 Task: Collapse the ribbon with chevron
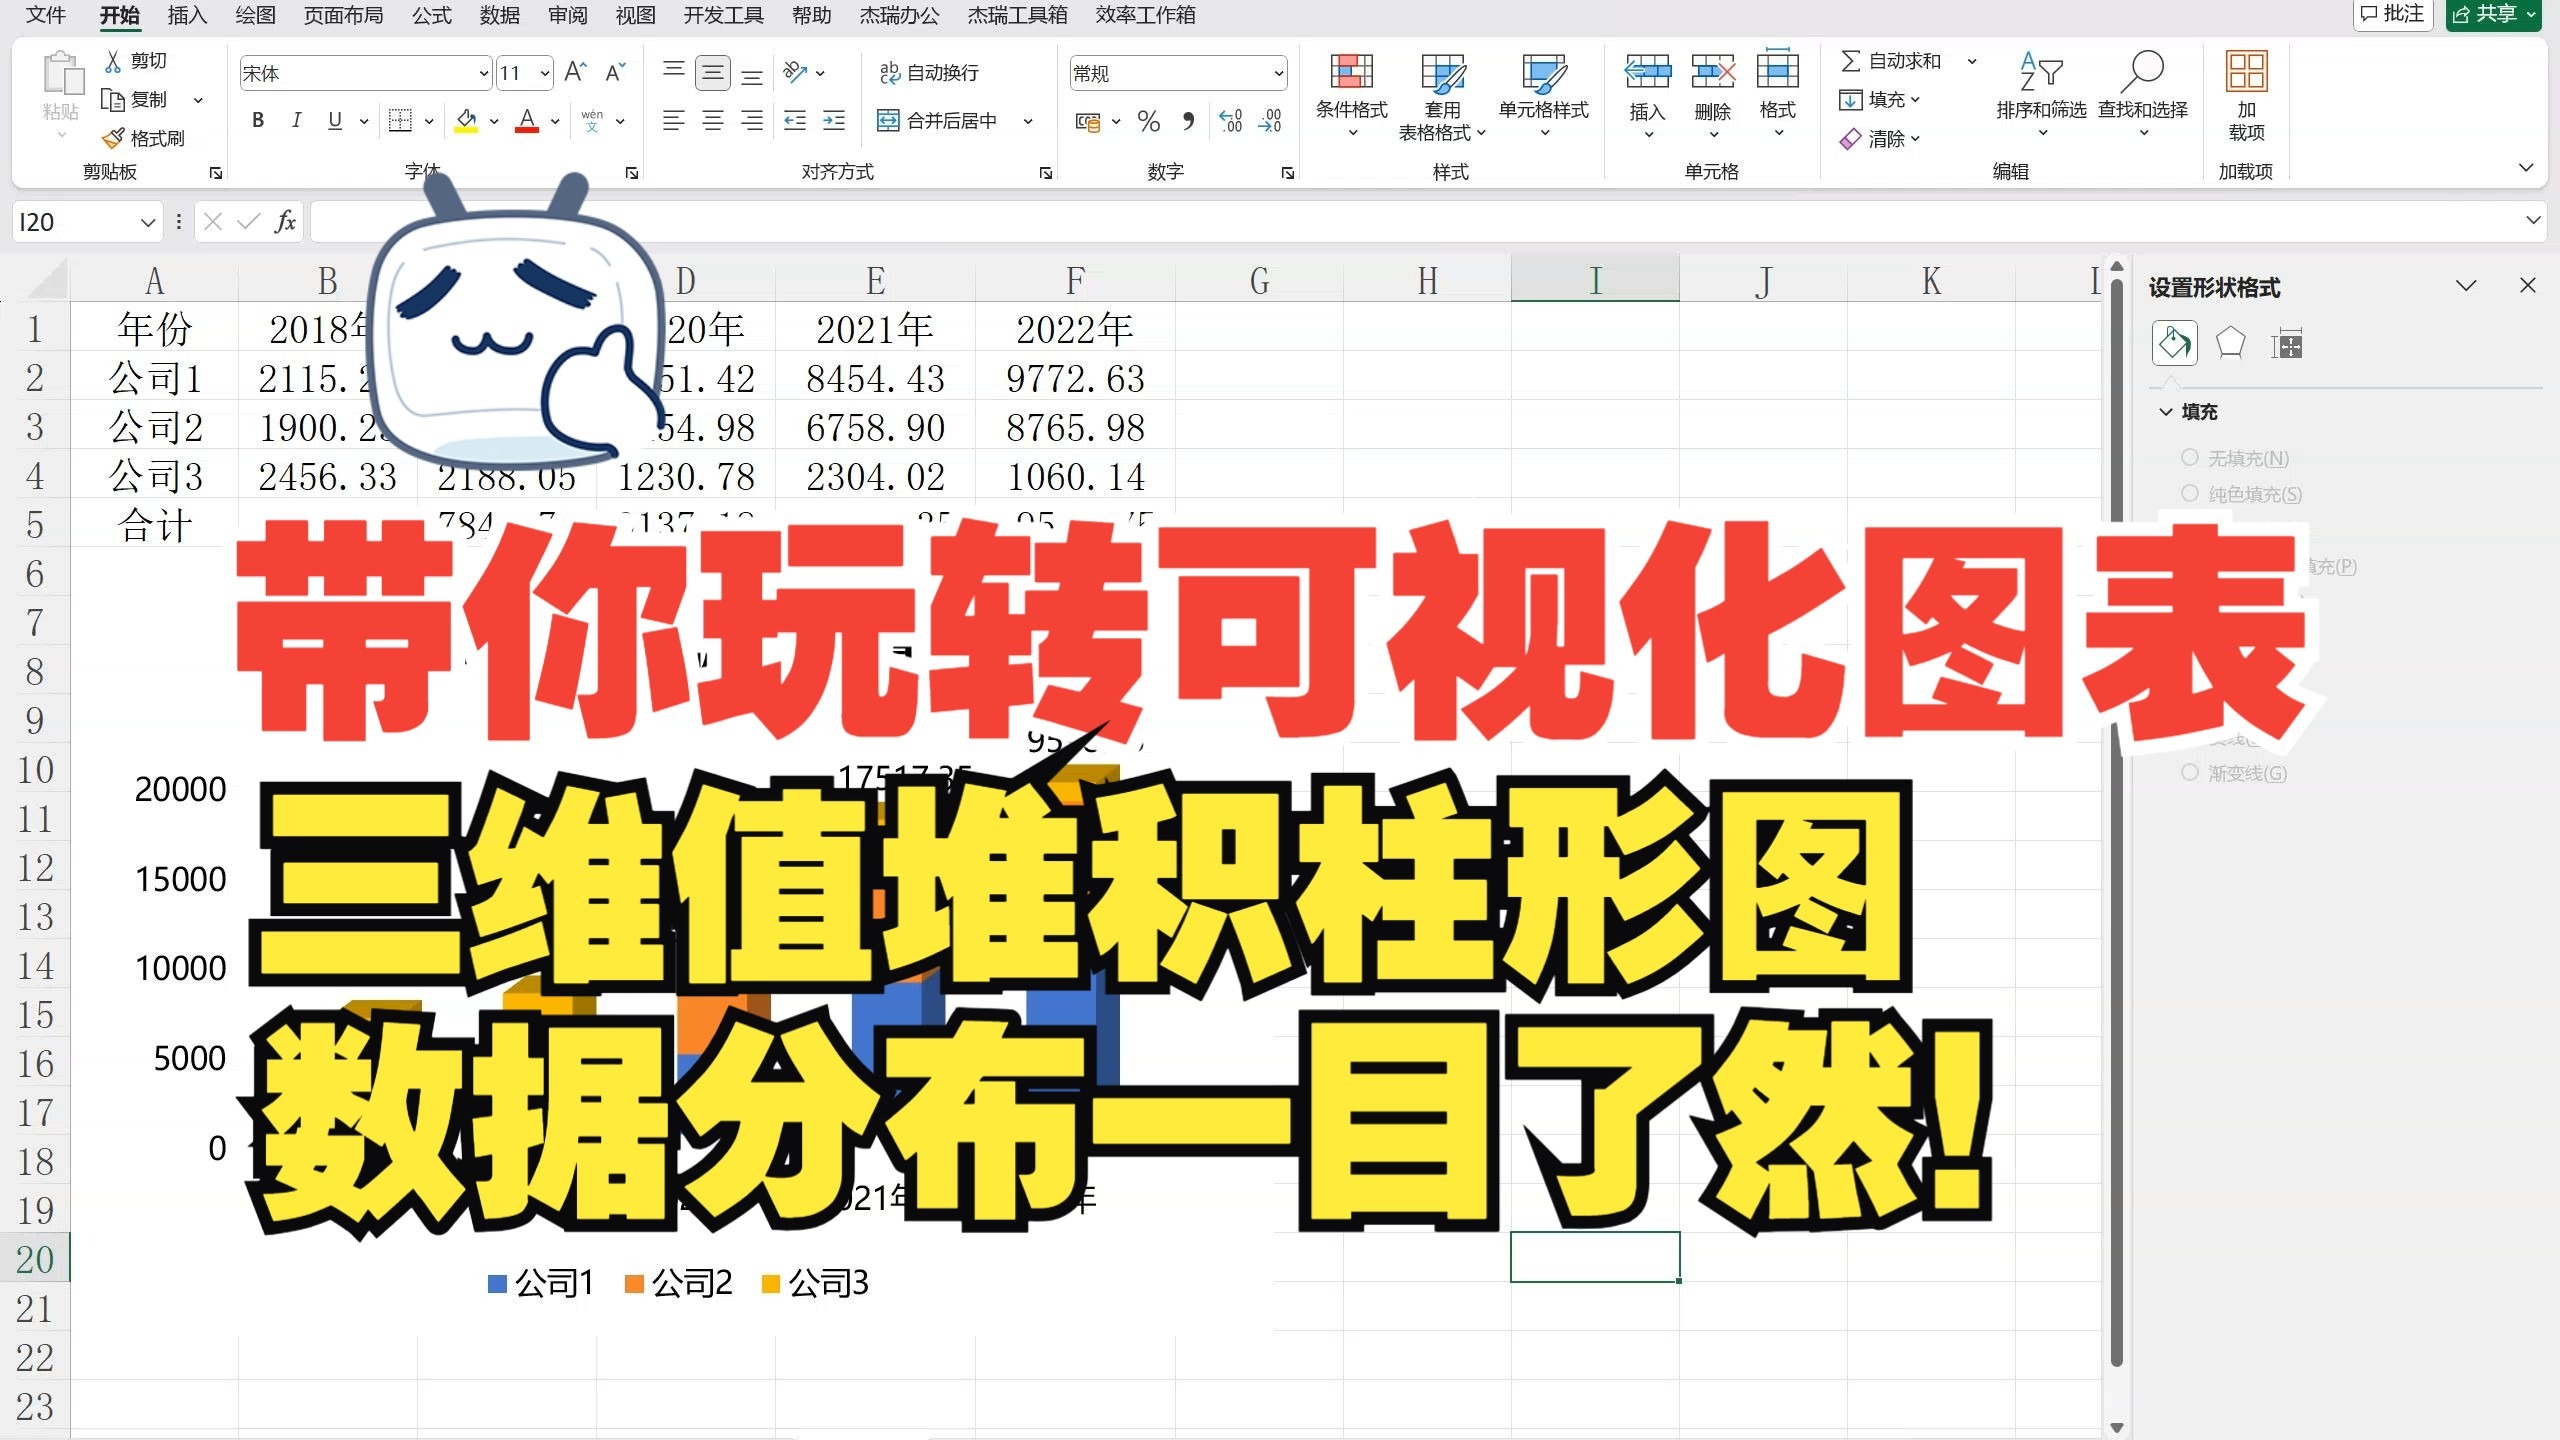click(x=2526, y=168)
